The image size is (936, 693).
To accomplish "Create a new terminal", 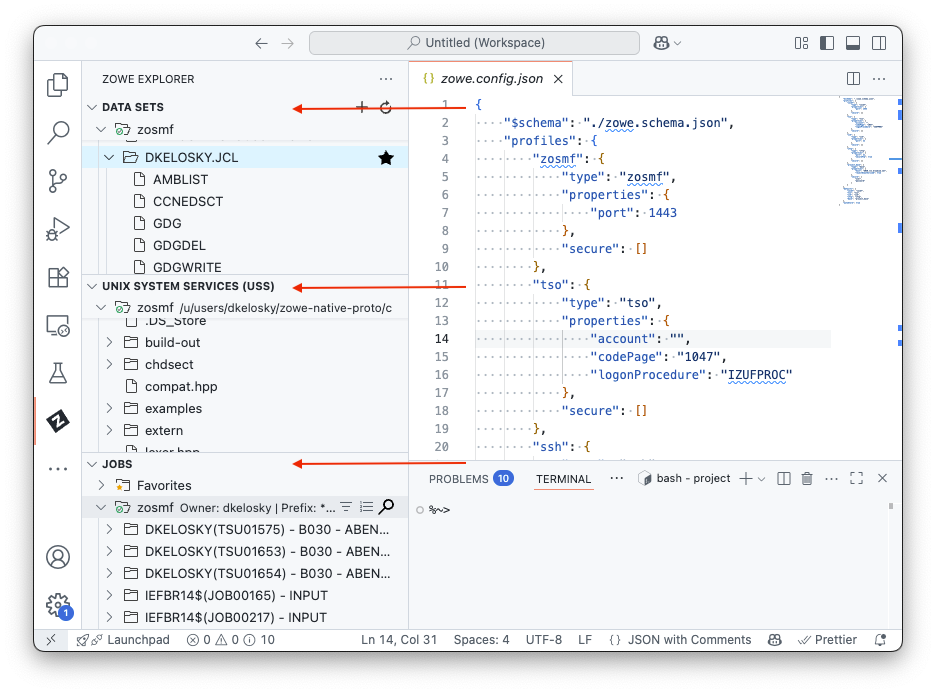I will coord(746,479).
